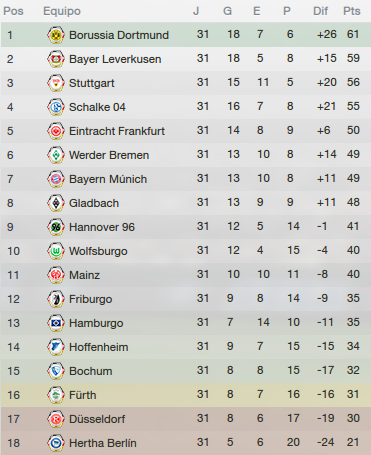Sort table by Pts column header
The width and height of the screenshot is (371, 455).
[x=352, y=11]
